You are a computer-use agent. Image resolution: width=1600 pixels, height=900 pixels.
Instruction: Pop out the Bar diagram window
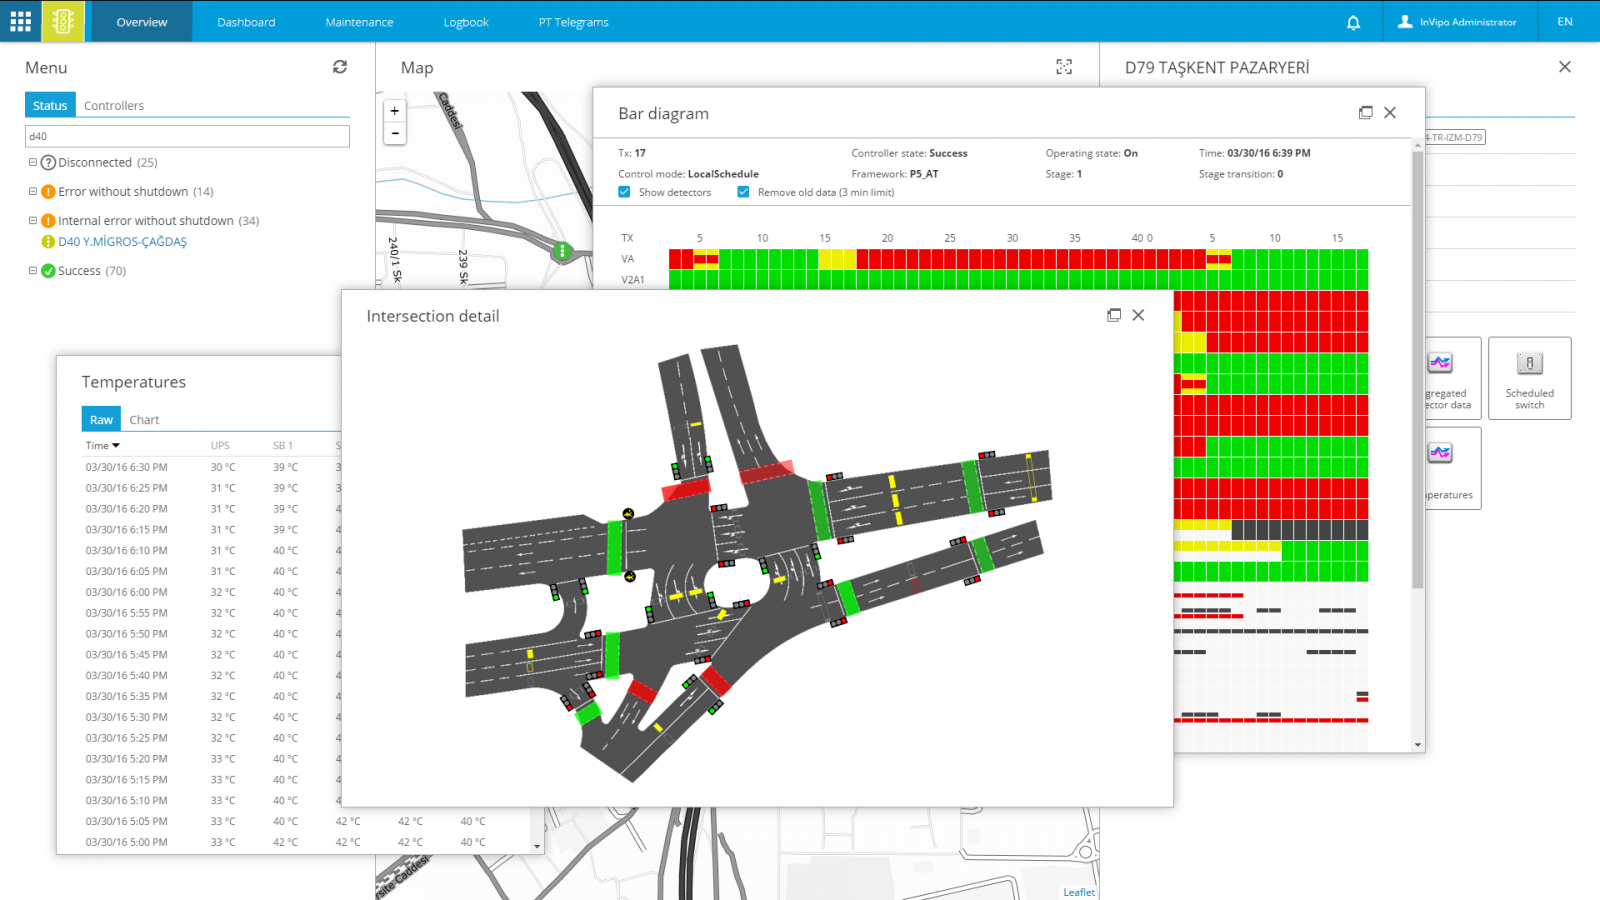click(1366, 113)
